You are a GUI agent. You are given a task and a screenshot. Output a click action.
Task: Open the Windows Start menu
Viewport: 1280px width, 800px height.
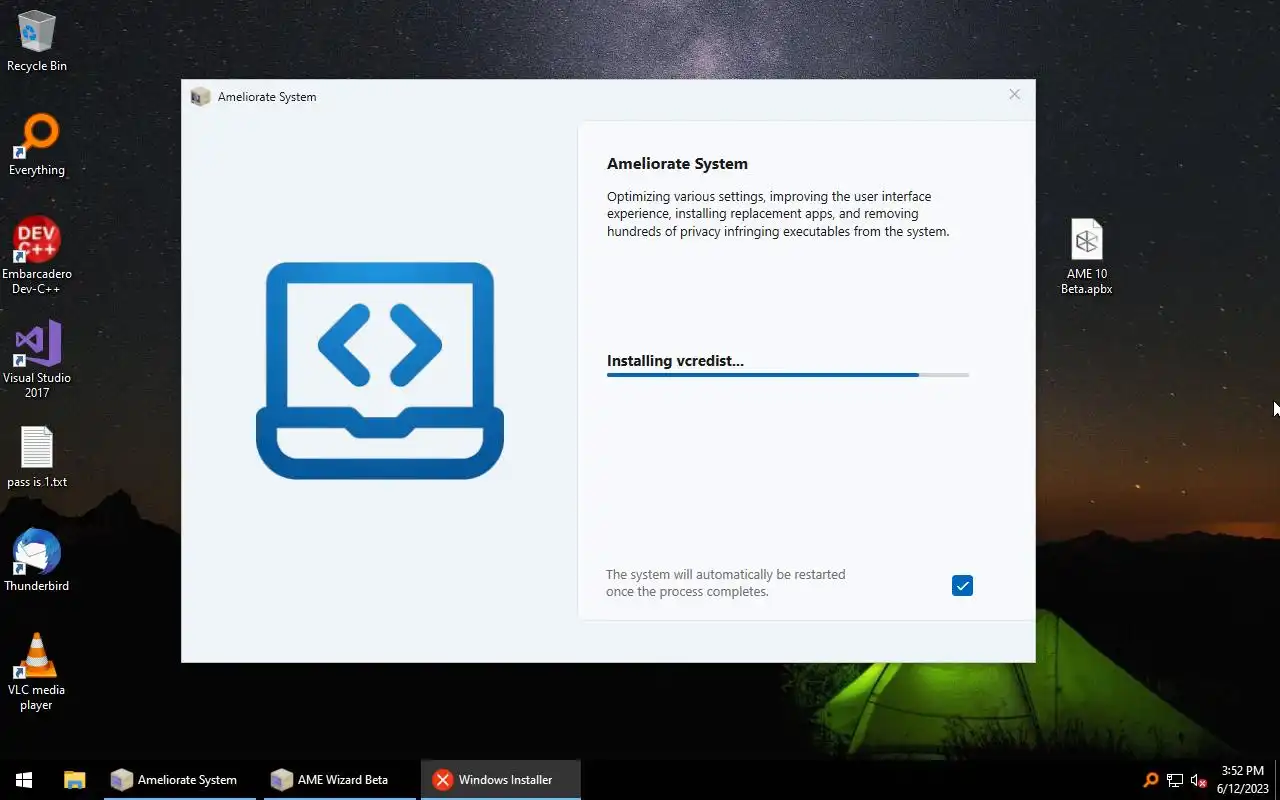(24, 780)
